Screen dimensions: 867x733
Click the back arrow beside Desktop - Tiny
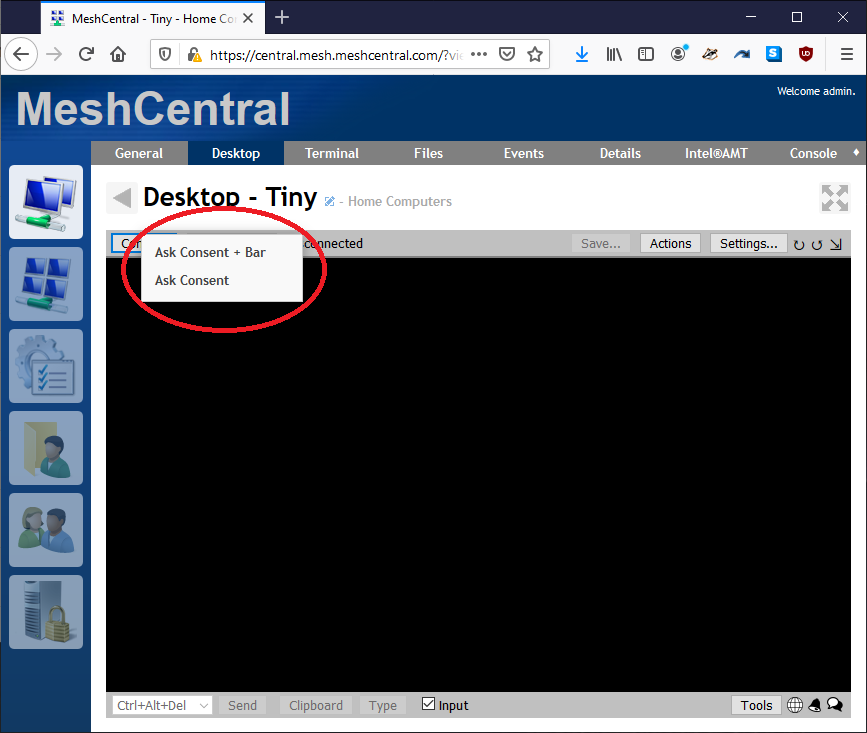tap(122, 198)
